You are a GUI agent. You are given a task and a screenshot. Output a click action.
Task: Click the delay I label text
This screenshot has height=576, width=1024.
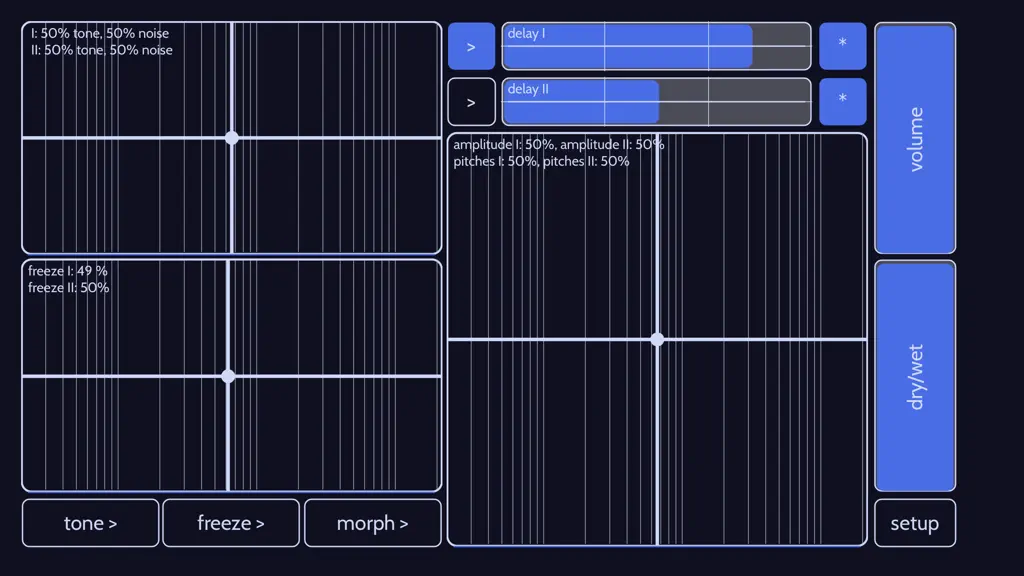pyautogui.click(x=526, y=33)
